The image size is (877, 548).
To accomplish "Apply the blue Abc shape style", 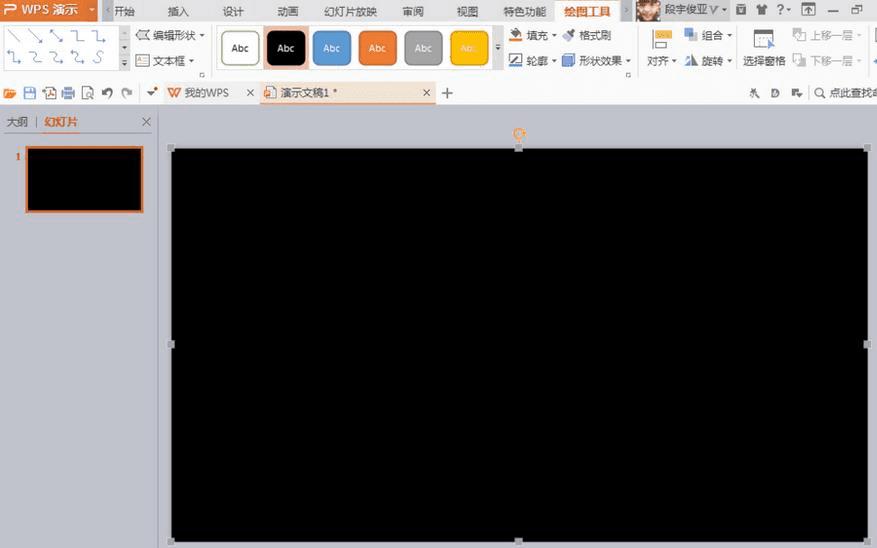I will coord(332,48).
